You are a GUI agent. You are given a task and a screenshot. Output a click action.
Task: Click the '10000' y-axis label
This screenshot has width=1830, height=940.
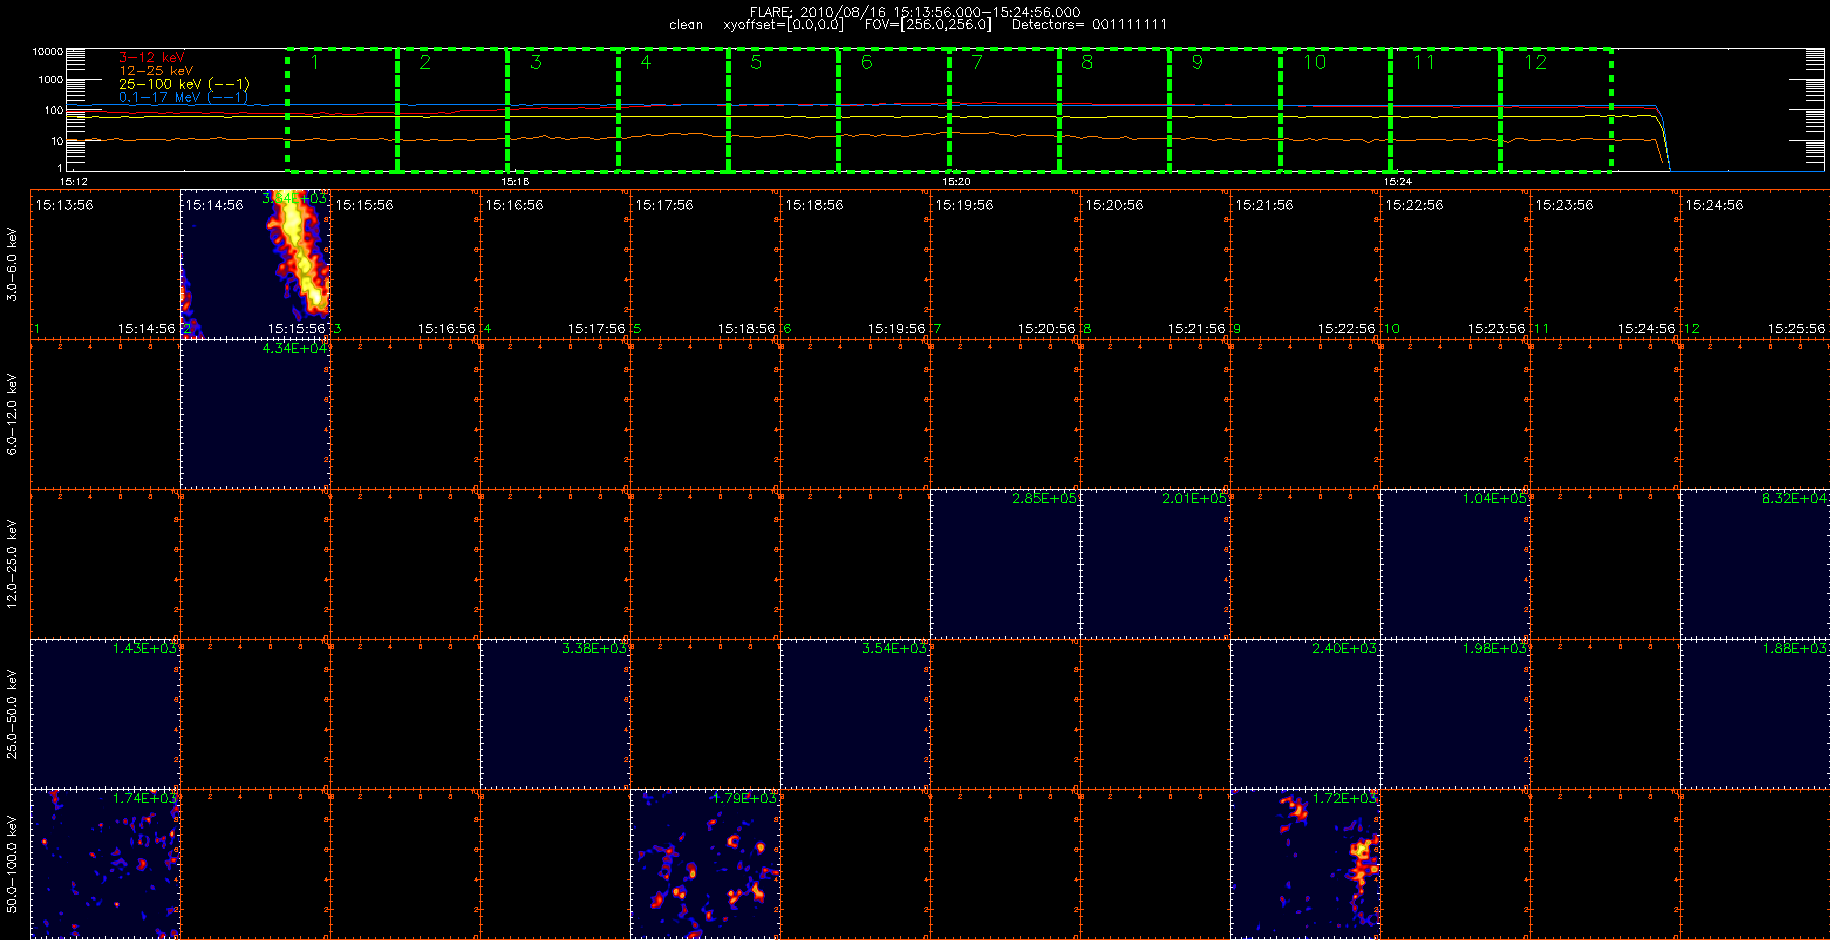pyautogui.click(x=47, y=51)
